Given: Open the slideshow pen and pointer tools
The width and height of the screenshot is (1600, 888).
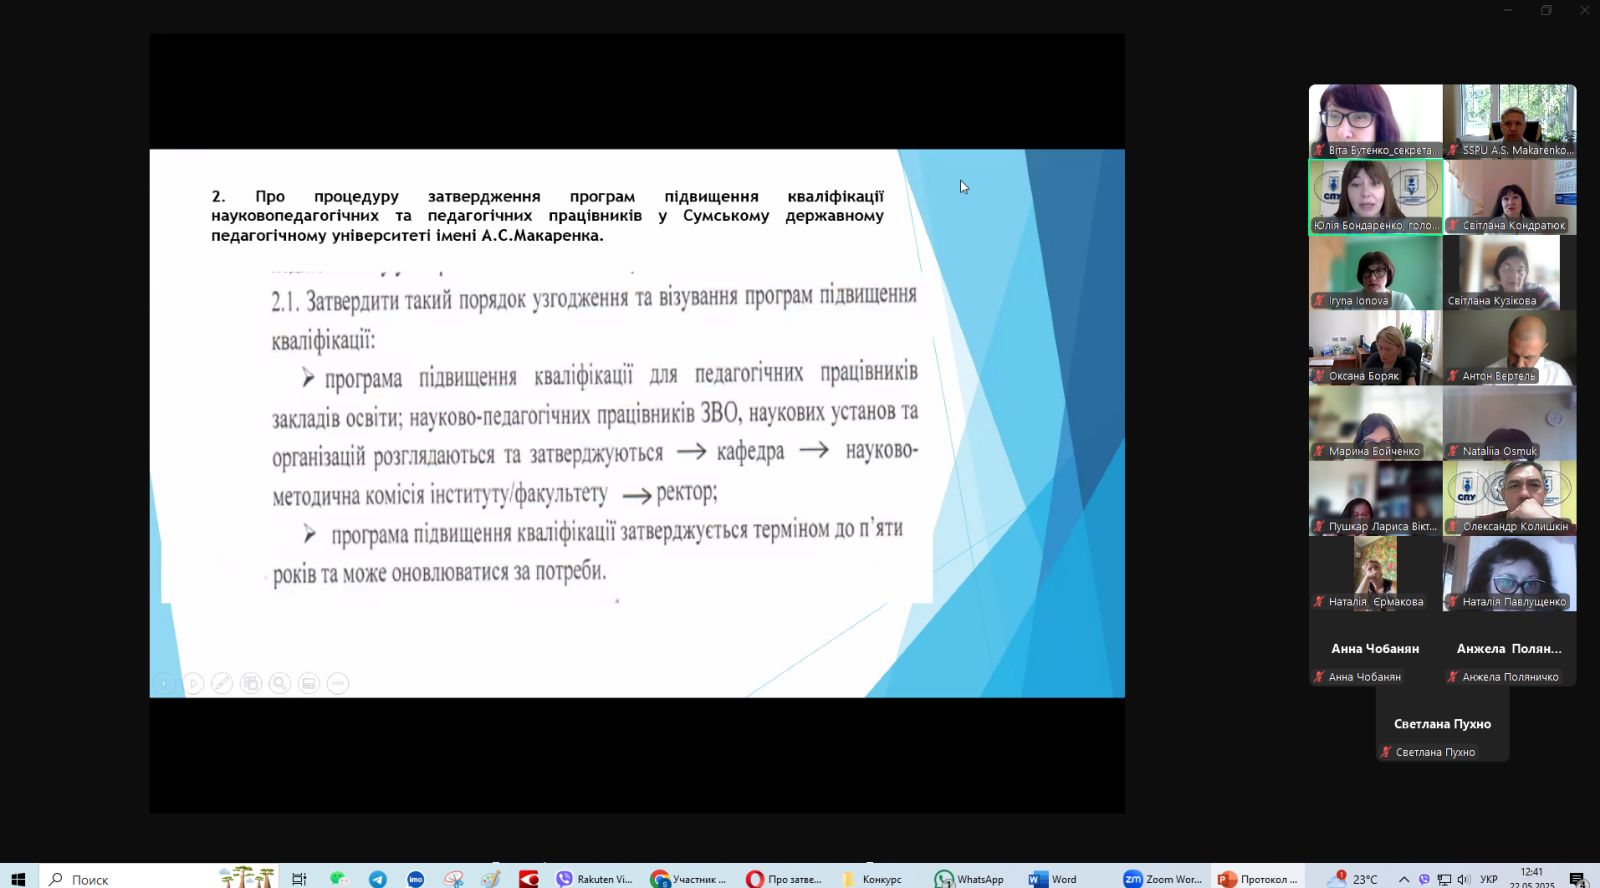Looking at the screenshot, I should point(222,683).
